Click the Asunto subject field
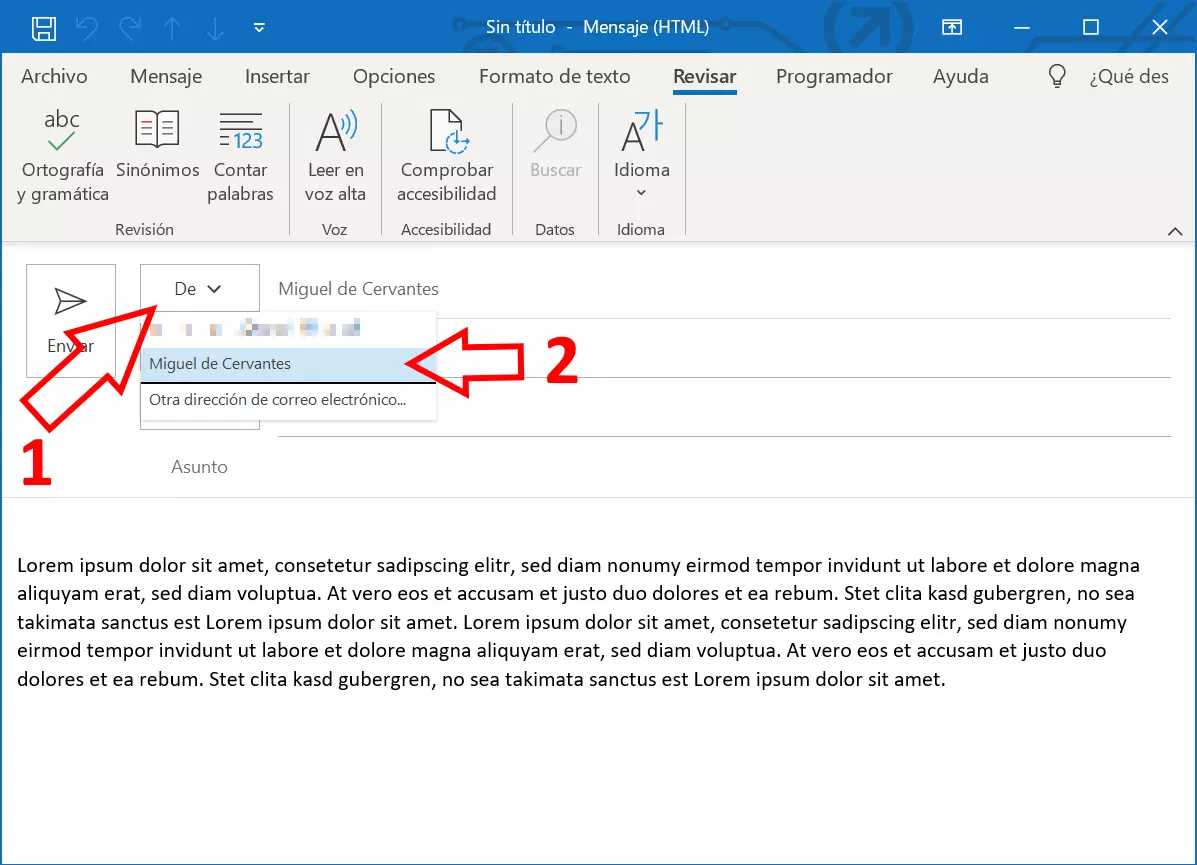 coord(199,466)
